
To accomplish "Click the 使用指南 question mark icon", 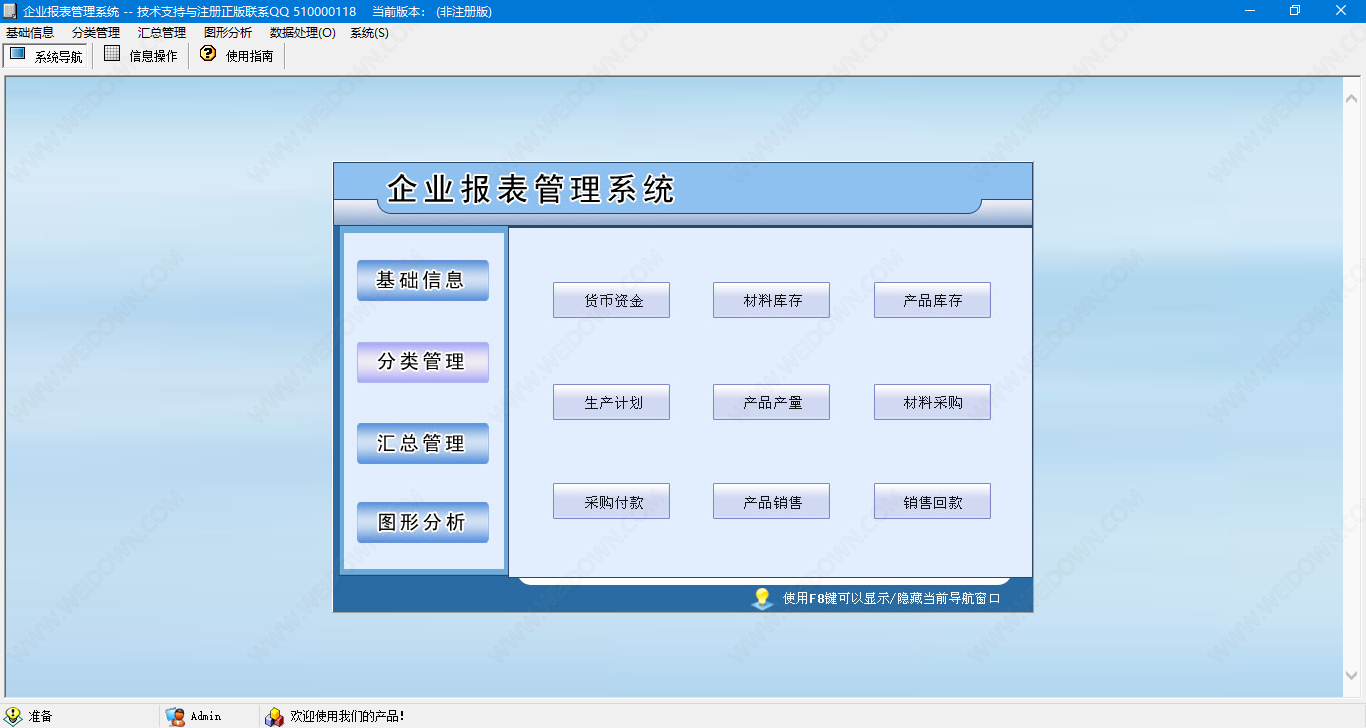I will tap(208, 54).
